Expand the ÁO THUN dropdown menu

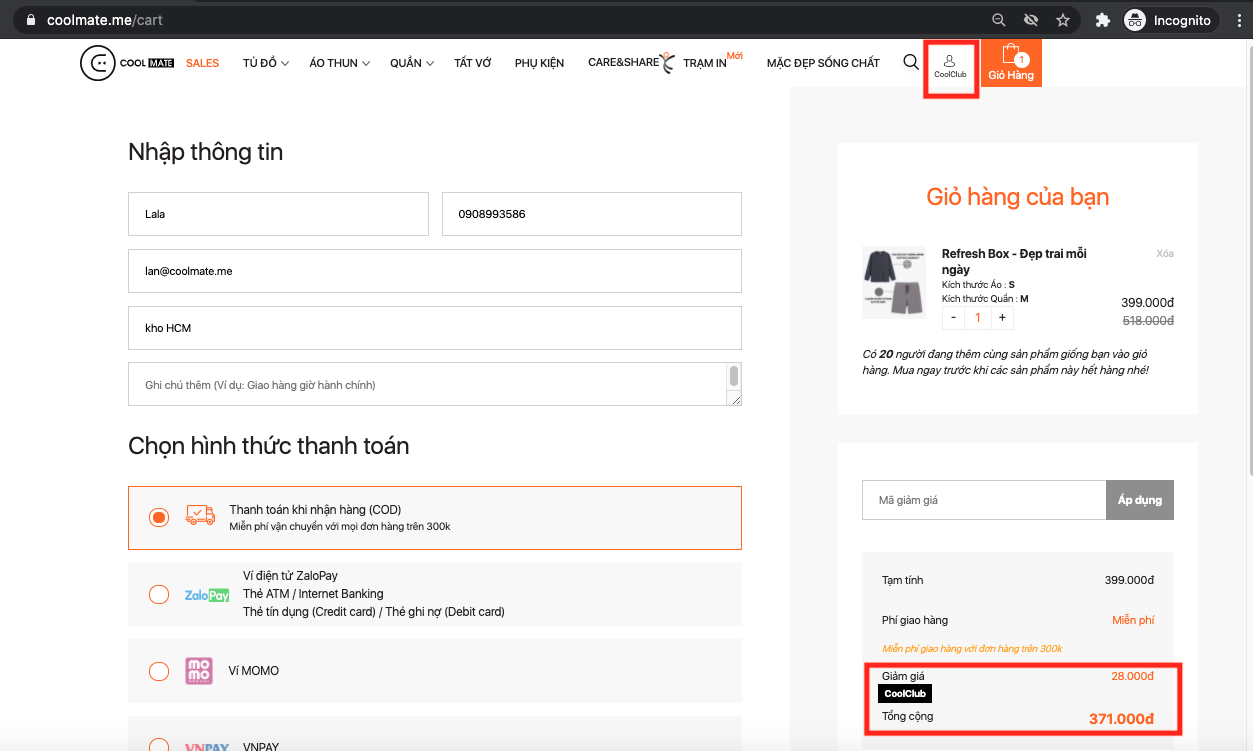[x=340, y=63]
